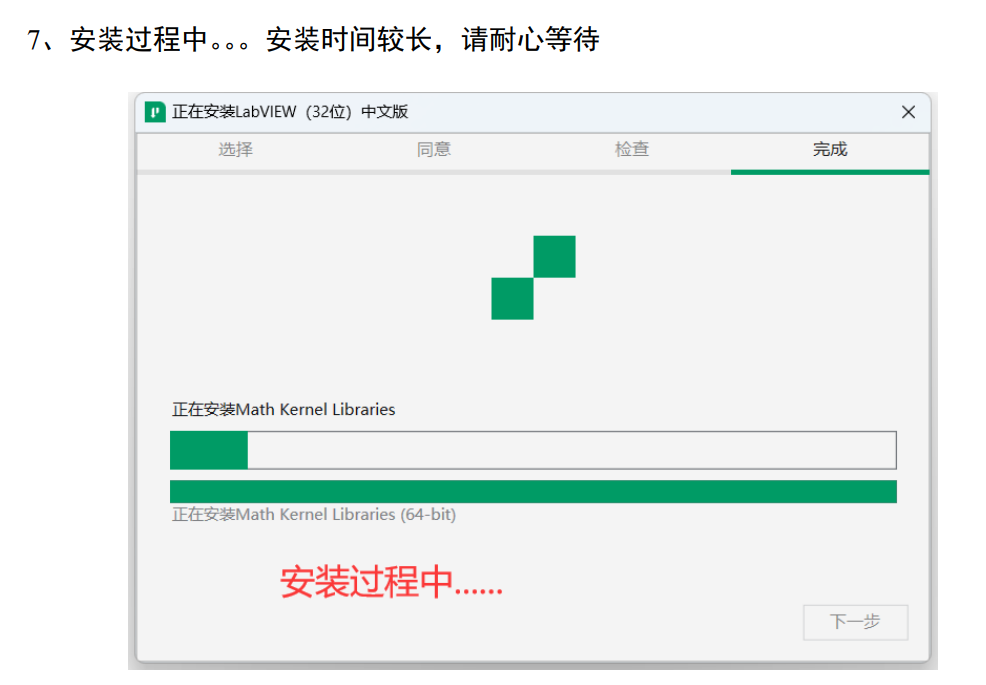The width and height of the screenshot is (986, 685).
Task: Click the NI animated squares loading graphic
Action: tap(533, 277)
